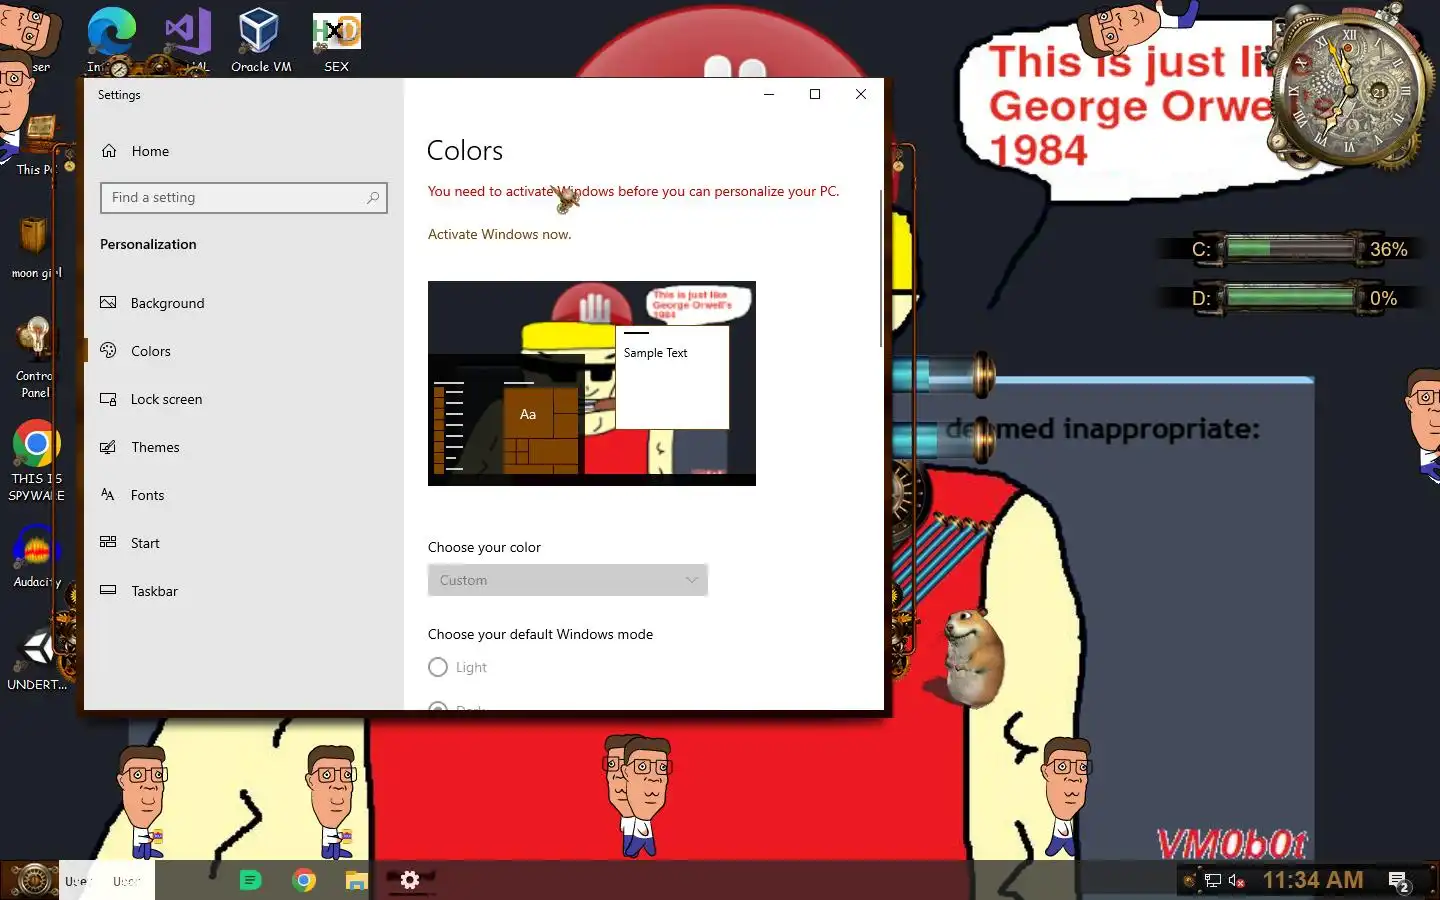The height and width of the screenshot is (900, 1440).
Task: Click the Start tiles icon in sidebar
Action: click(108, 542)
